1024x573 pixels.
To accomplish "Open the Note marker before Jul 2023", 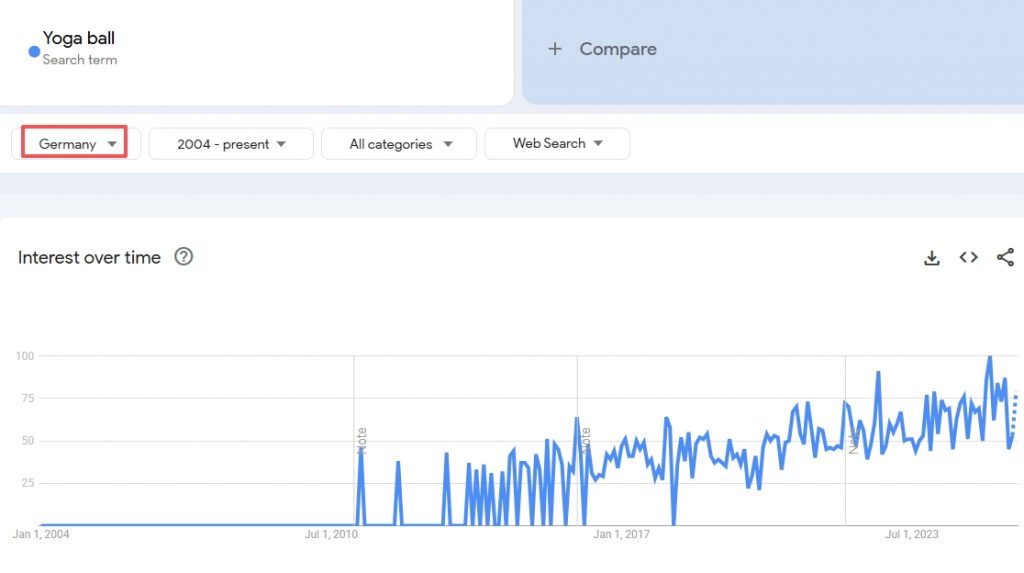I will (853, 440).
